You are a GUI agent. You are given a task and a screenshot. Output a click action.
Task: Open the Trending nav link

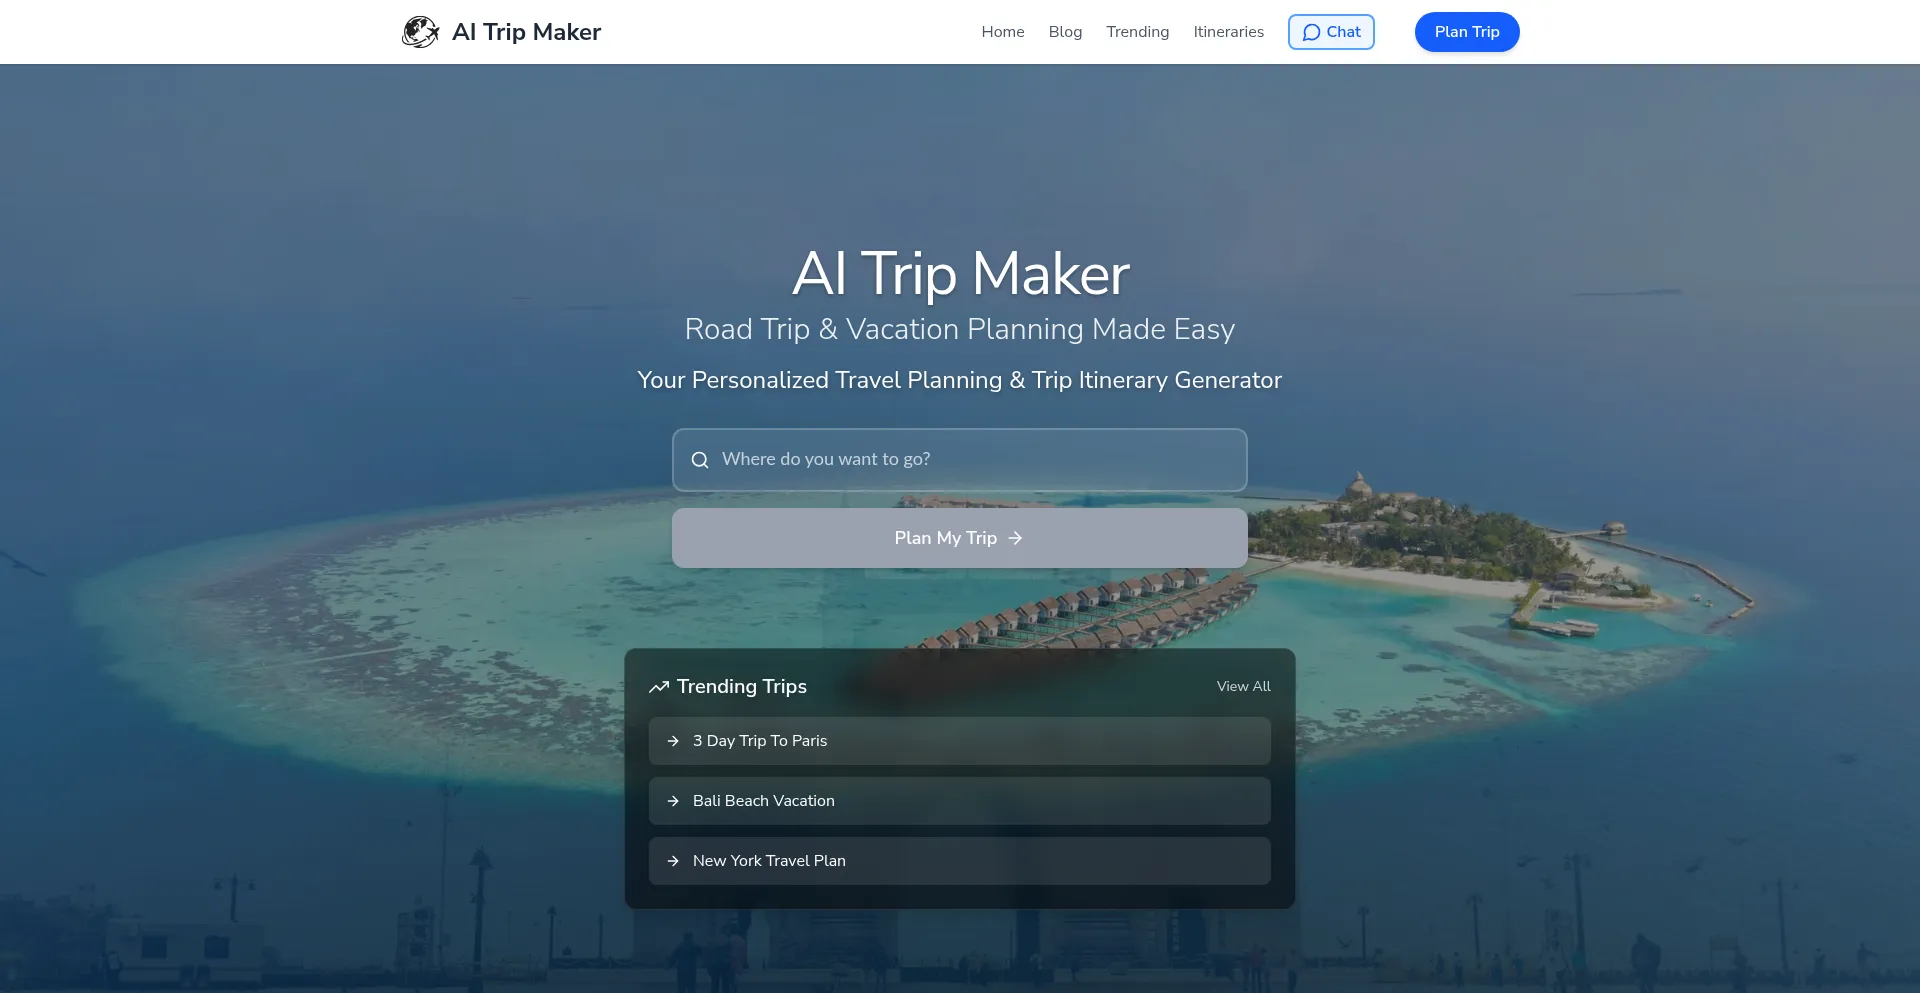coord(1137,32)
